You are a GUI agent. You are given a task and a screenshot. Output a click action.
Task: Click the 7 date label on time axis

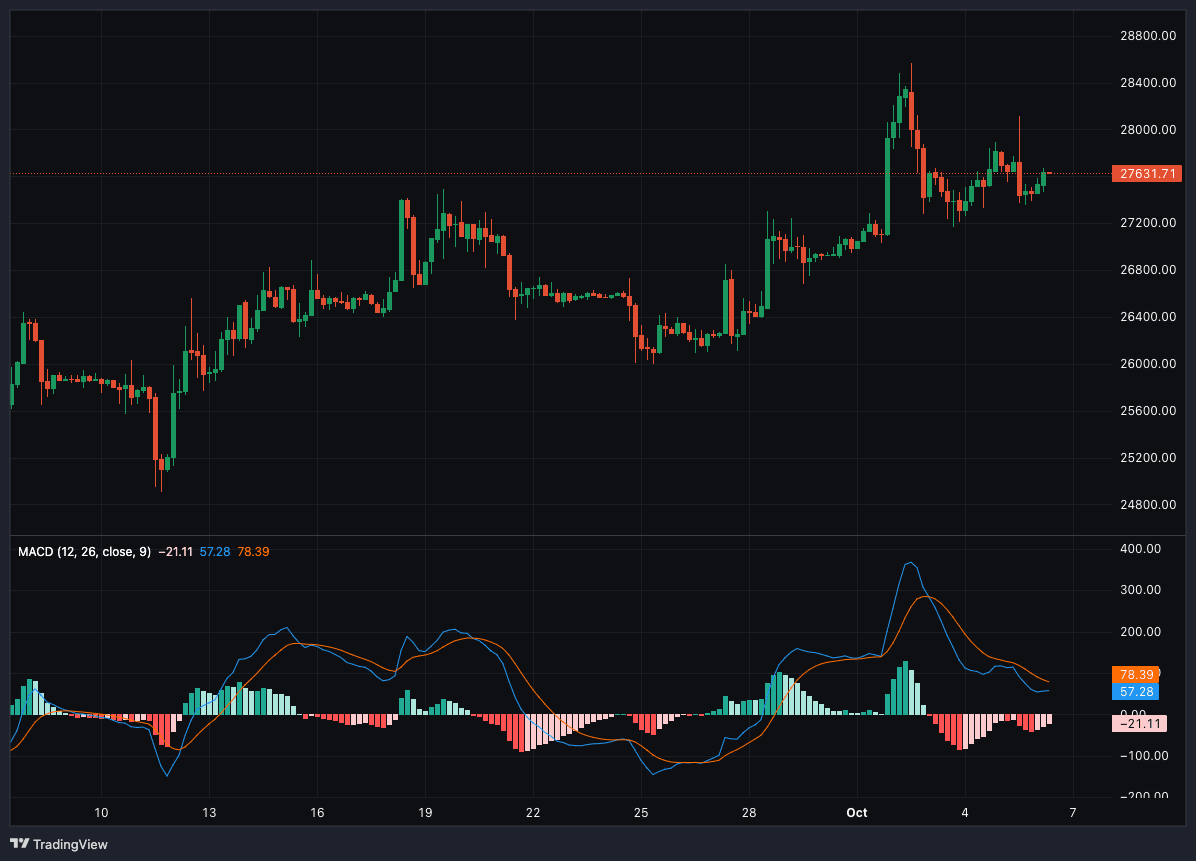click(1072, 812)
